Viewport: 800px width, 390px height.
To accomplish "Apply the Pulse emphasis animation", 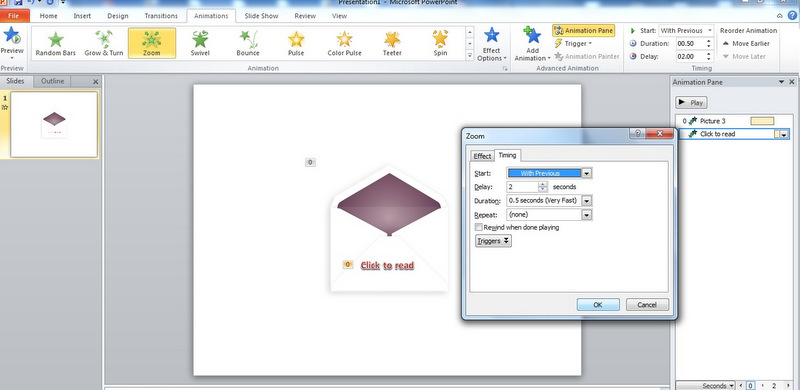I will [x=296, y=43].
